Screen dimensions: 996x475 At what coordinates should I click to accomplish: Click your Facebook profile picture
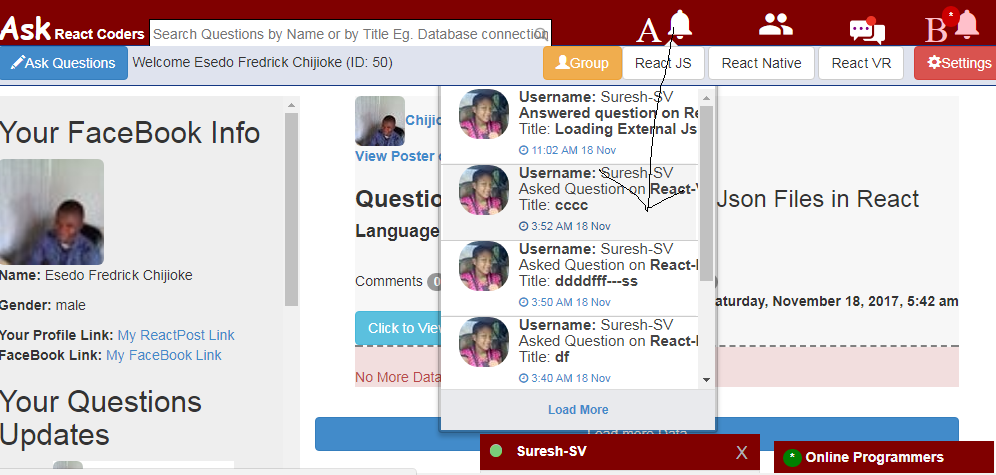(x=51, y=211)
